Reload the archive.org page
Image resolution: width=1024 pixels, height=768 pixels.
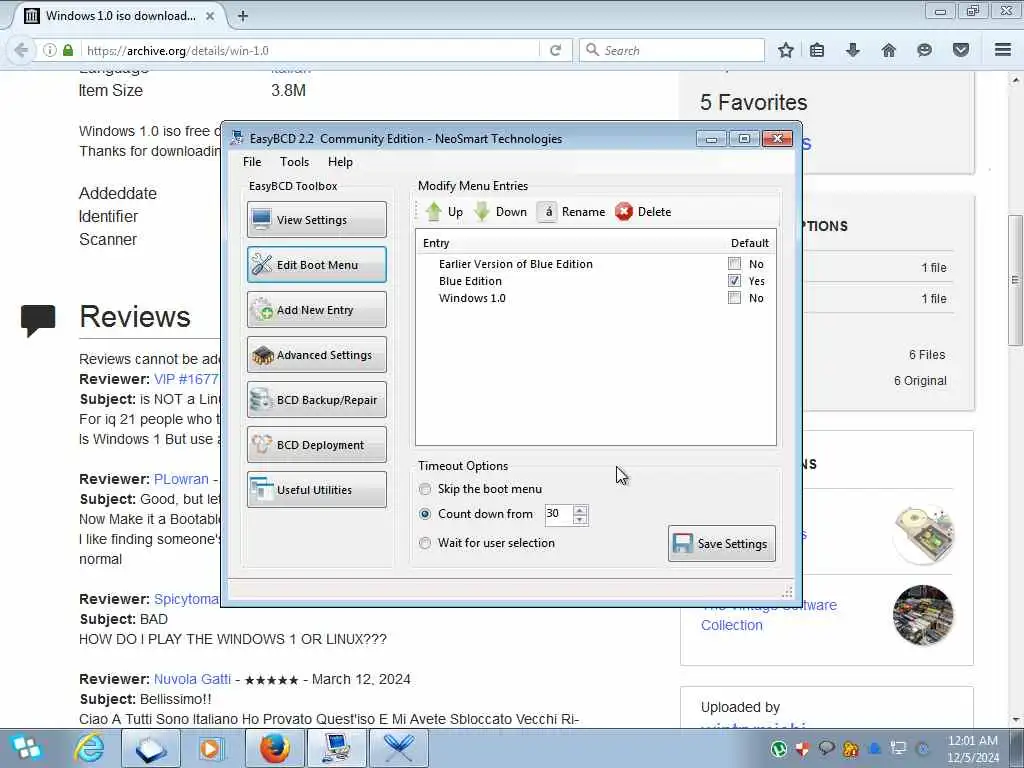556,50
